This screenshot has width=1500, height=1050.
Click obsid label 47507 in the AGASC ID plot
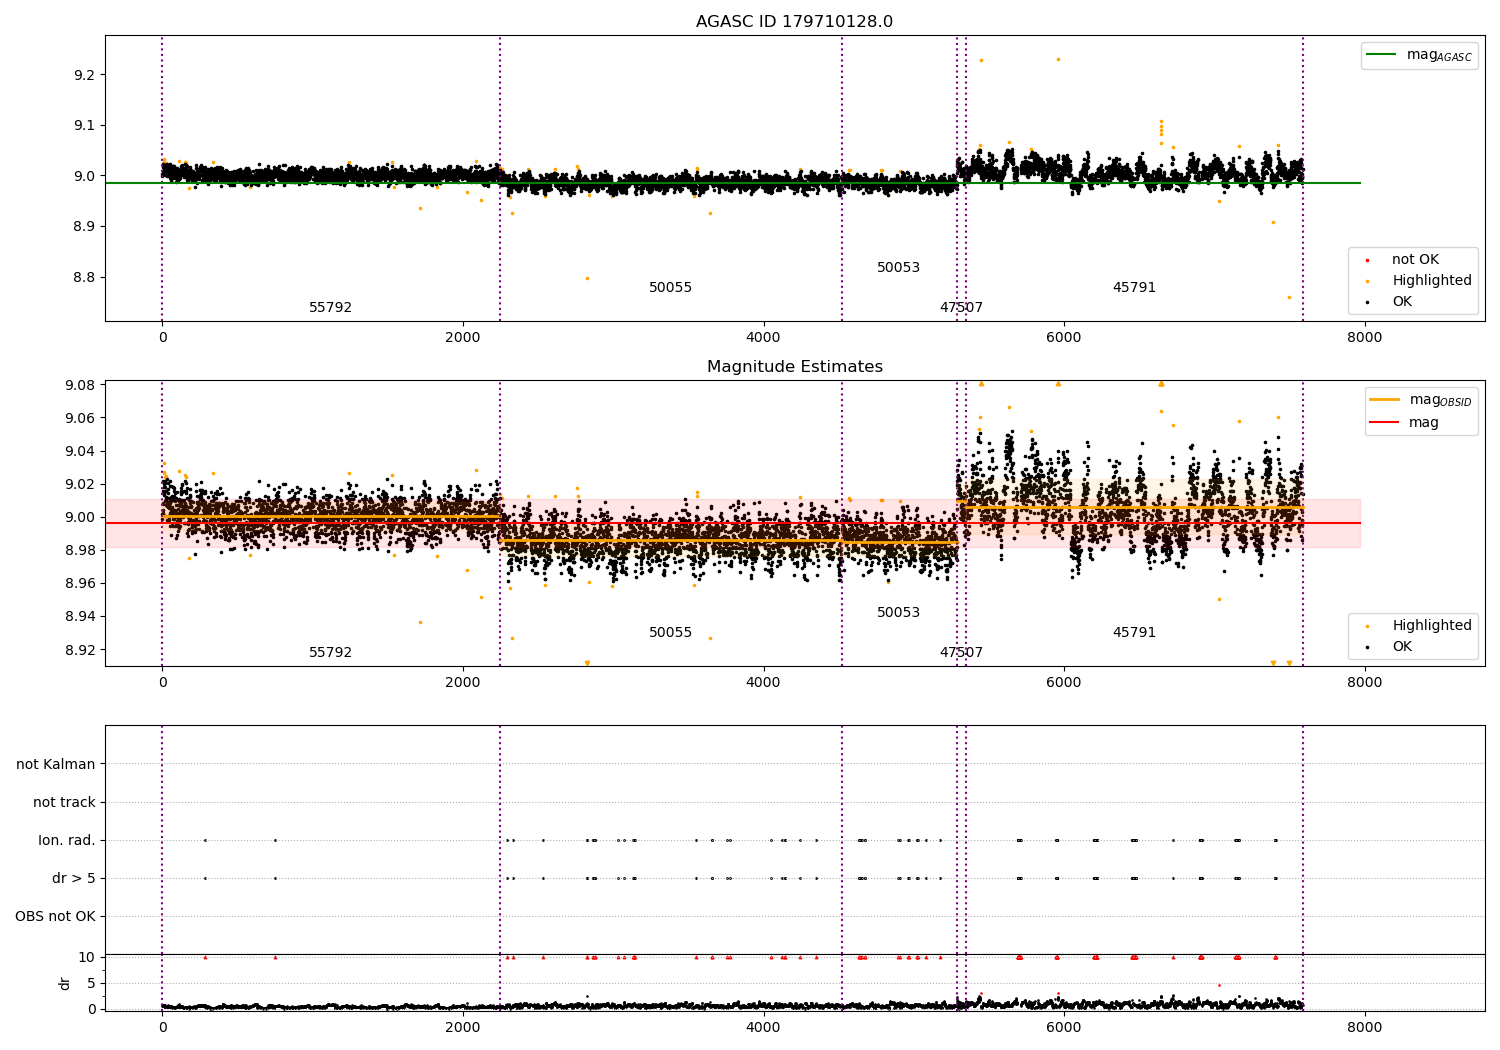961,308
